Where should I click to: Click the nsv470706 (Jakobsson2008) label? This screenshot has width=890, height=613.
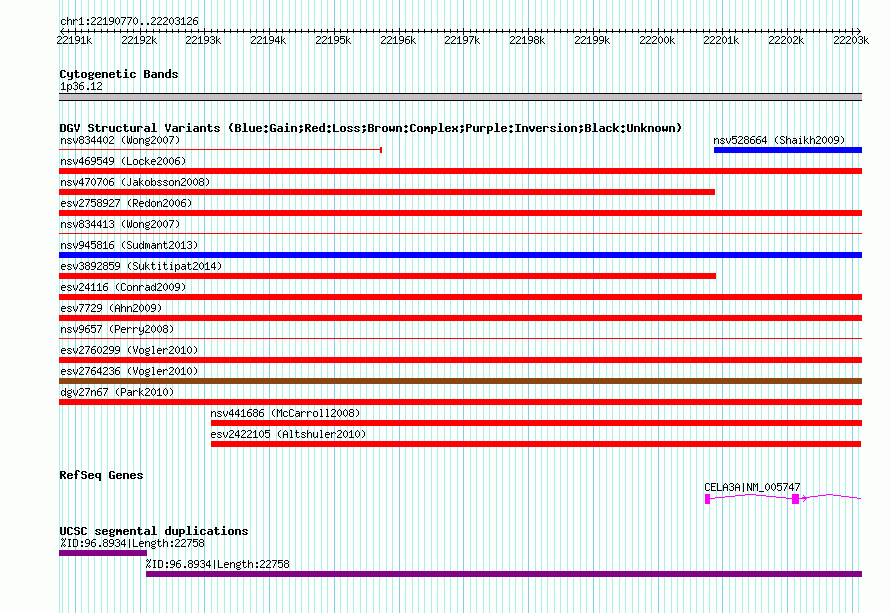(x=135, y=182)
